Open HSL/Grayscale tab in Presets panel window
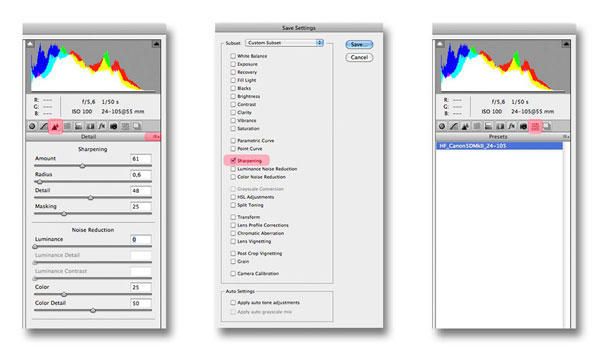 pyautogui.click(x=477, y=126)
